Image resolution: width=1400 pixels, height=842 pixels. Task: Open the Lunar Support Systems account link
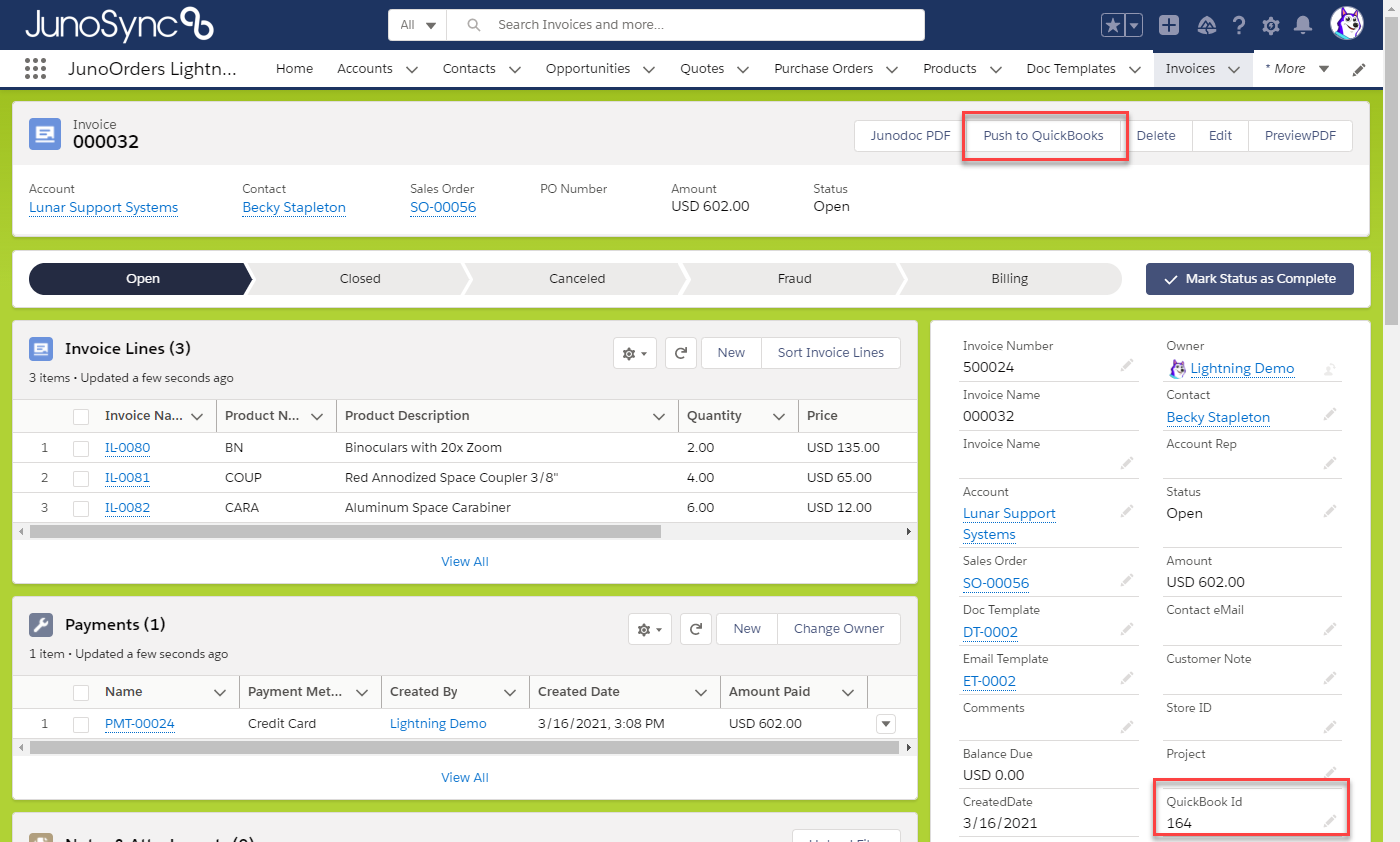[x=103, y=207]
